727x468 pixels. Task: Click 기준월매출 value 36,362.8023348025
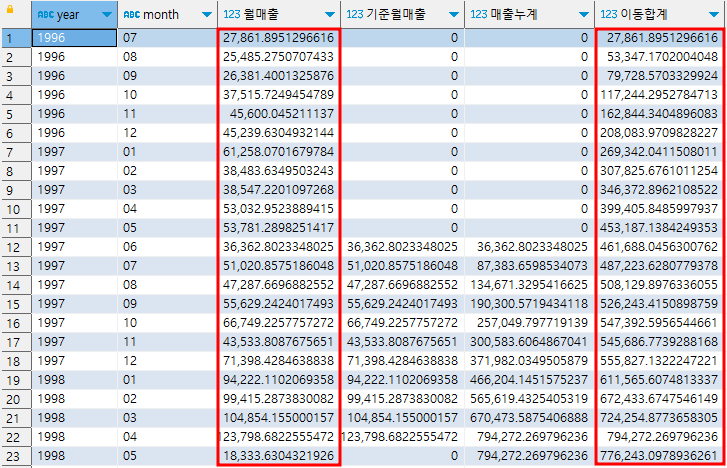click(x=402, y=247)
